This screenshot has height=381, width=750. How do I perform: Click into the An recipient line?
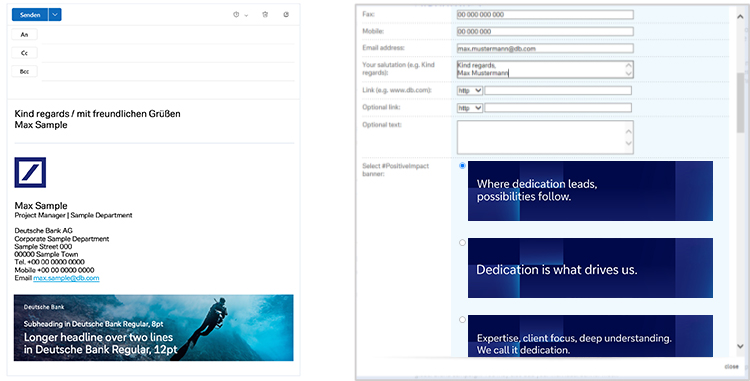pyautogui.click(x=167, y=35)
